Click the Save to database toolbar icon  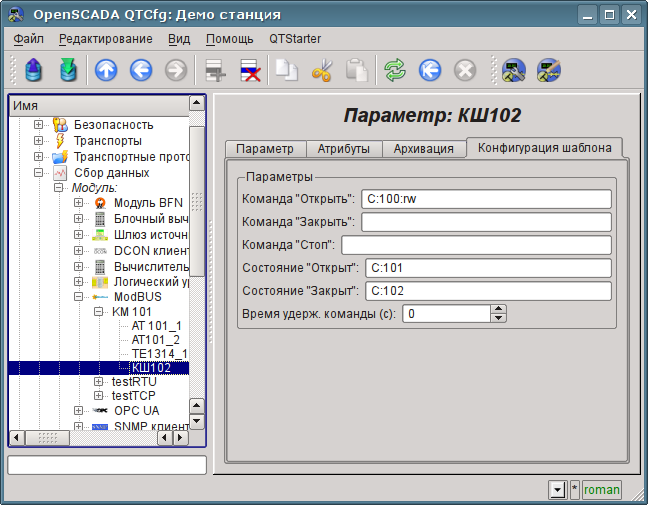coord(68,70)
